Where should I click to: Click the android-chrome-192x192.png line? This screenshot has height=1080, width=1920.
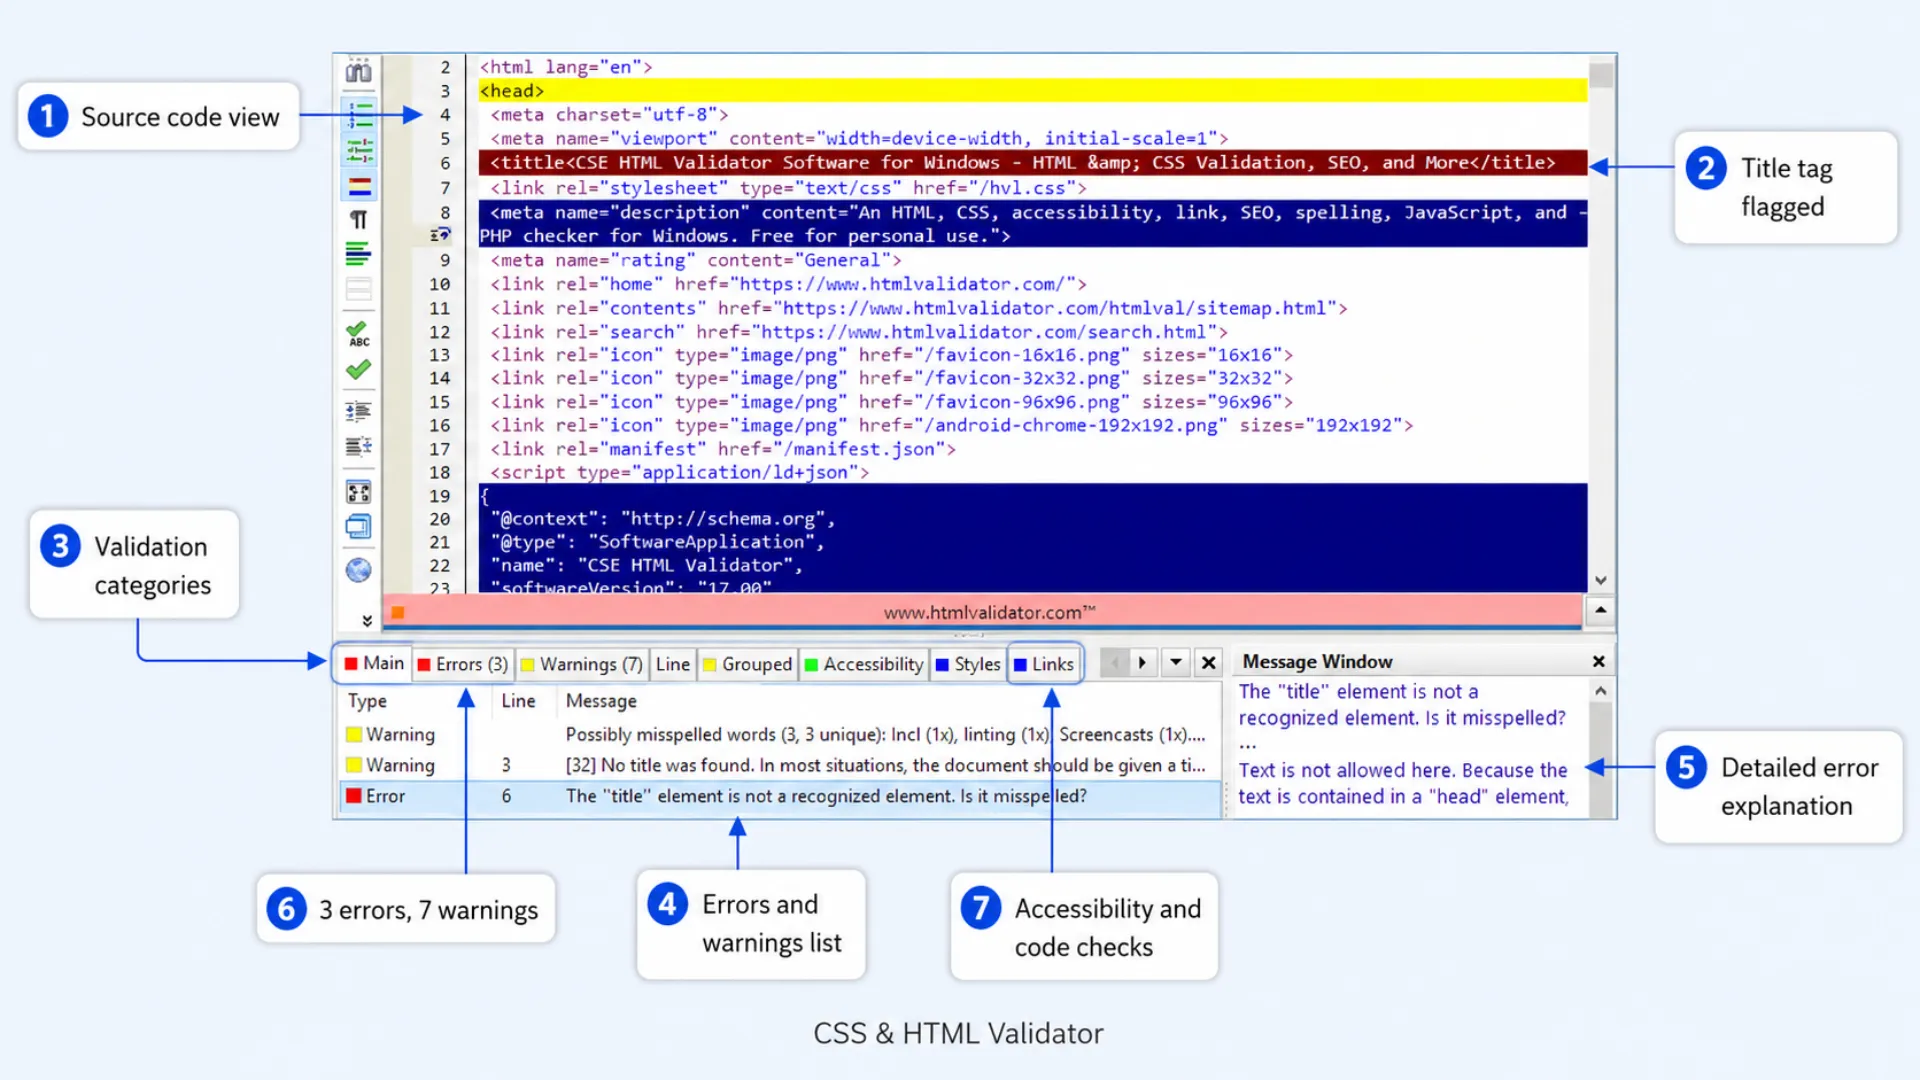click(951, 425)
